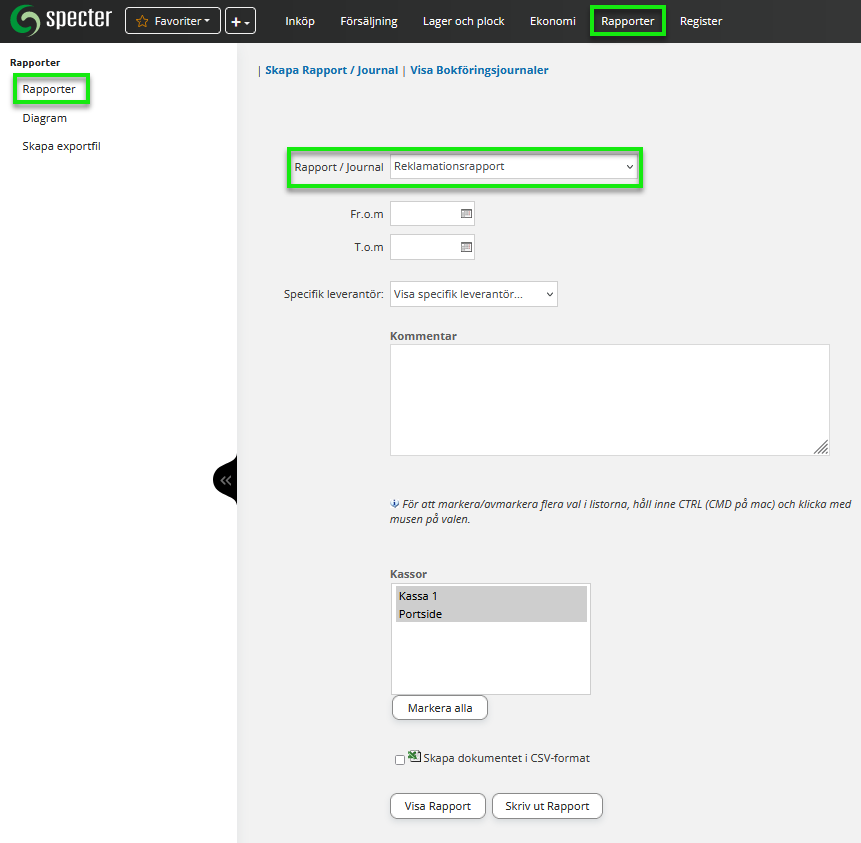
Task: Enable Skapa dokumentet i CSV-format checkbox
Action: coord(400,760)
